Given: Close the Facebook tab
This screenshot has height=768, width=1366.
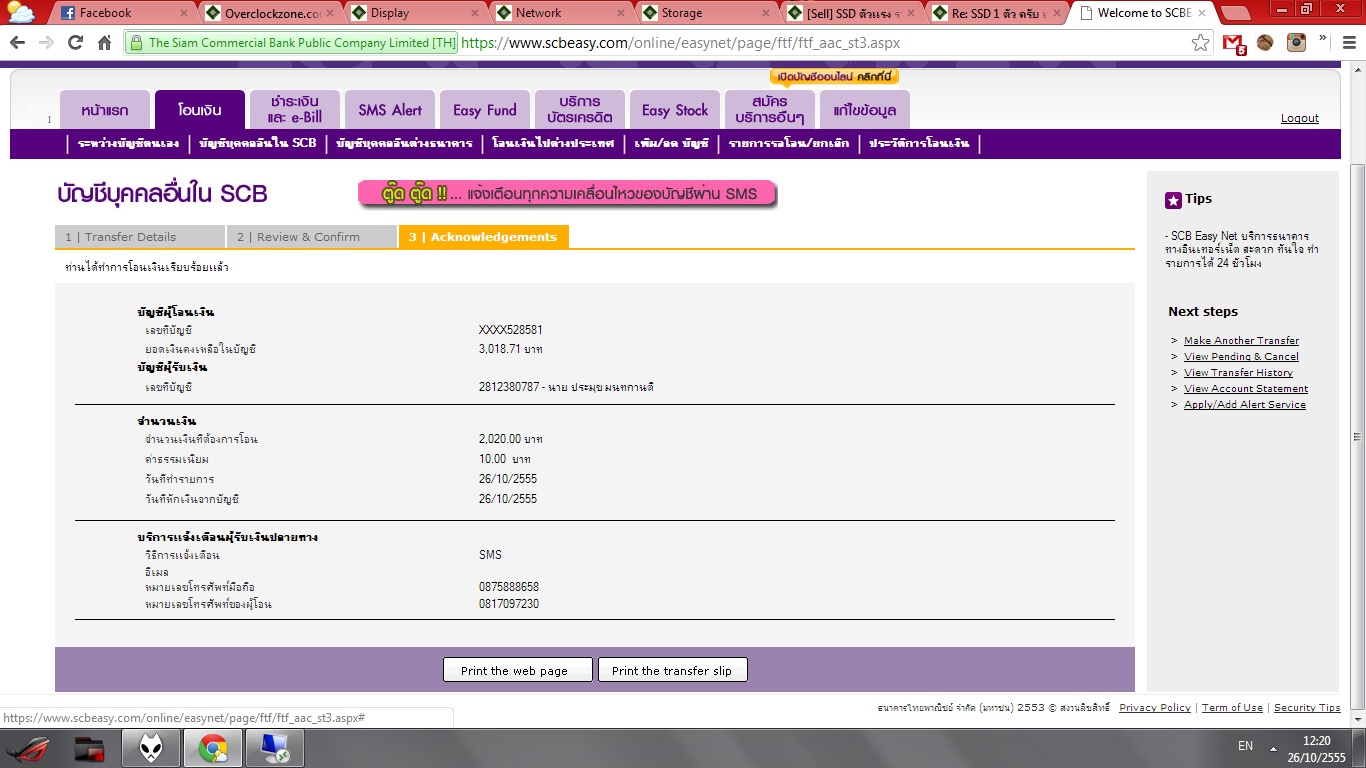Looking at the screenshot, I should tap(183, 13).
